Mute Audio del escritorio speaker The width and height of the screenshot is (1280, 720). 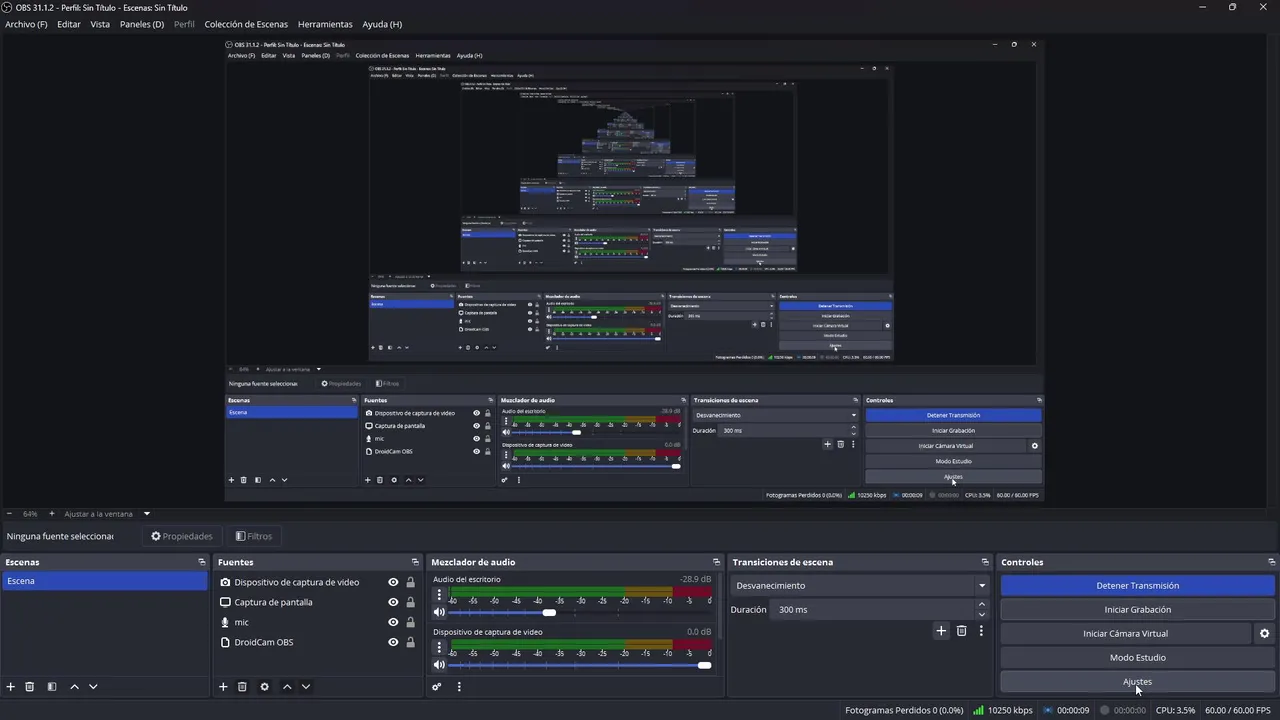click(x=439, y=612)
